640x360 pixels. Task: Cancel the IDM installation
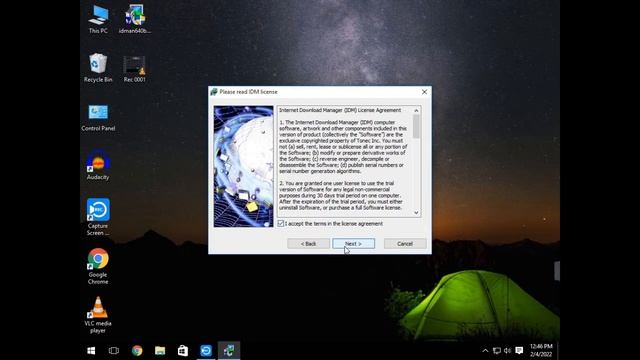click(405, 244)
